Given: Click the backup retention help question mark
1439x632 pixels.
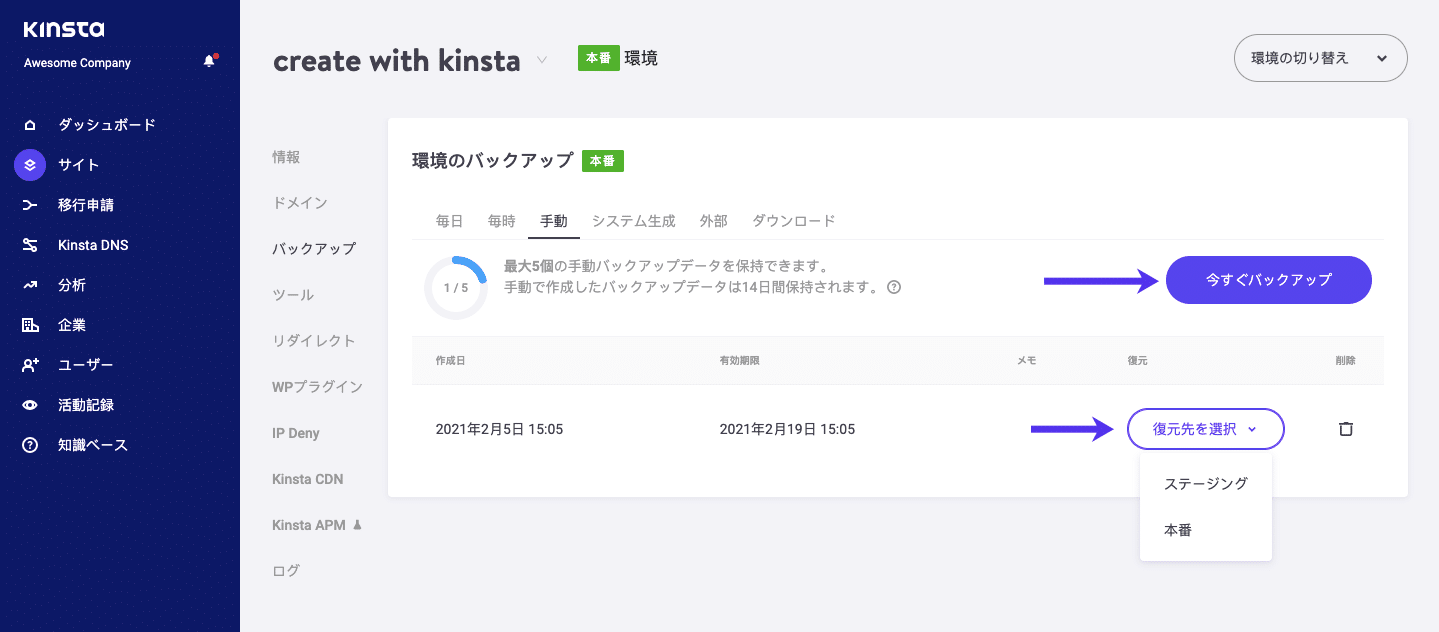Looking at the screenshot, I should 893,287.
